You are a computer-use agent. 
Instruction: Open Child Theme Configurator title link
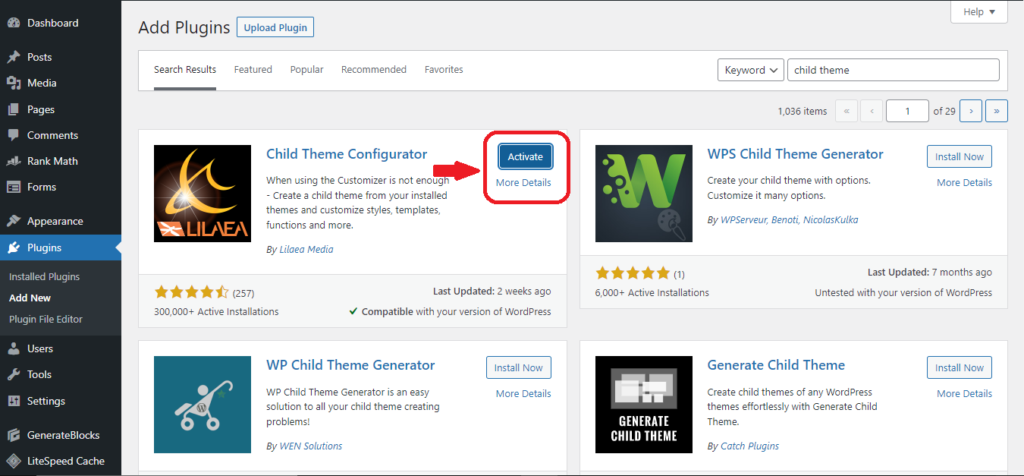[347, 154]
